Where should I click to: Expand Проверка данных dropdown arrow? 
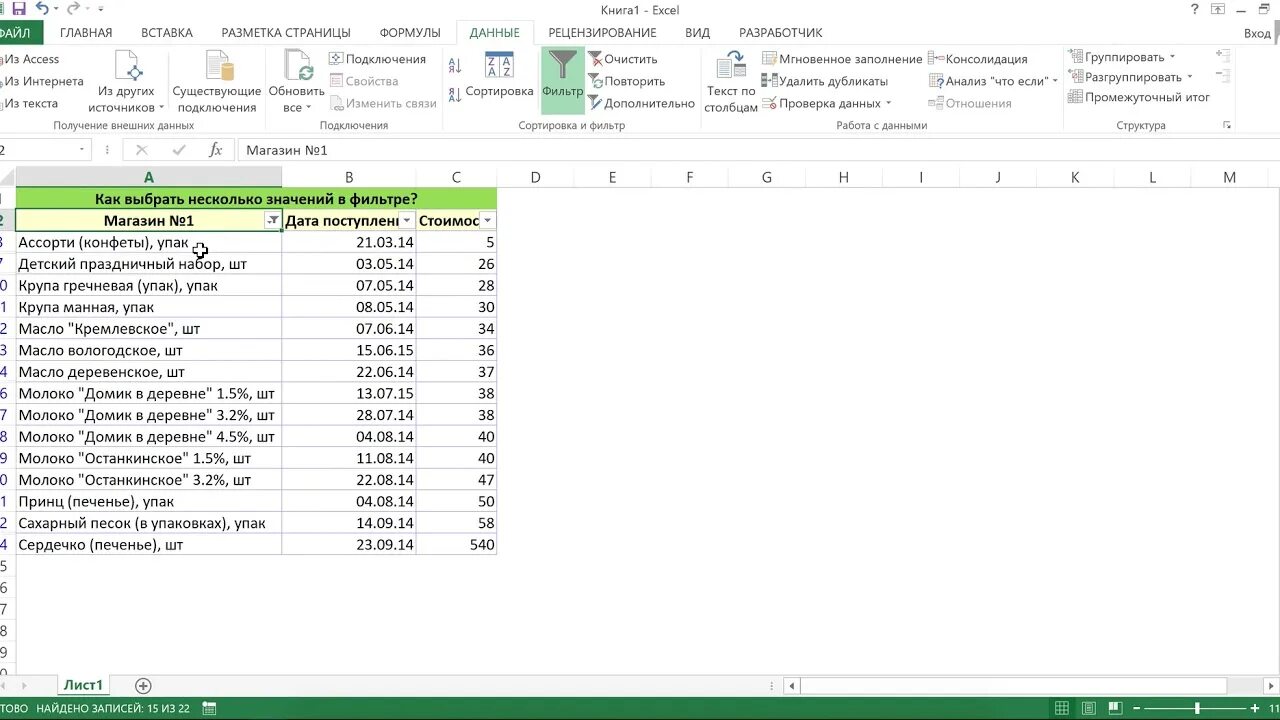[888, 103]
